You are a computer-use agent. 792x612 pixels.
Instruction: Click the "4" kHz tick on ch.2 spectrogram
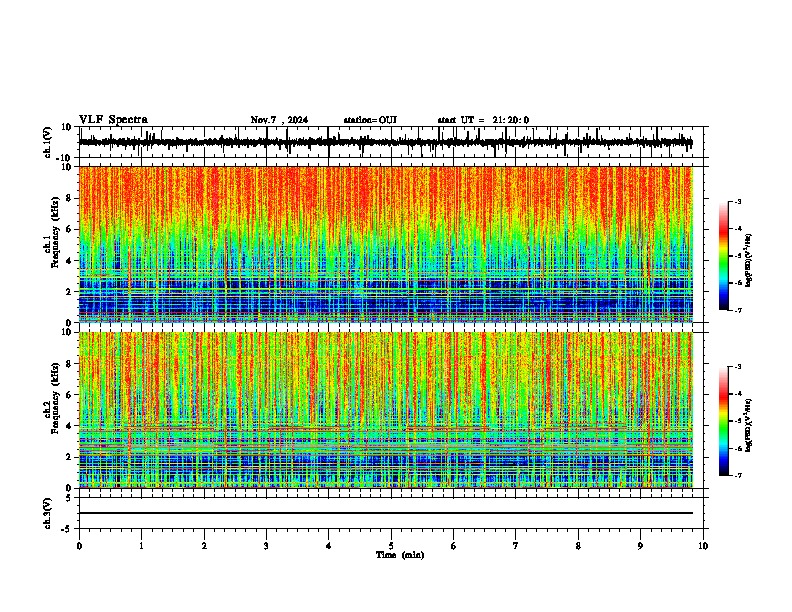pos(69,426)
